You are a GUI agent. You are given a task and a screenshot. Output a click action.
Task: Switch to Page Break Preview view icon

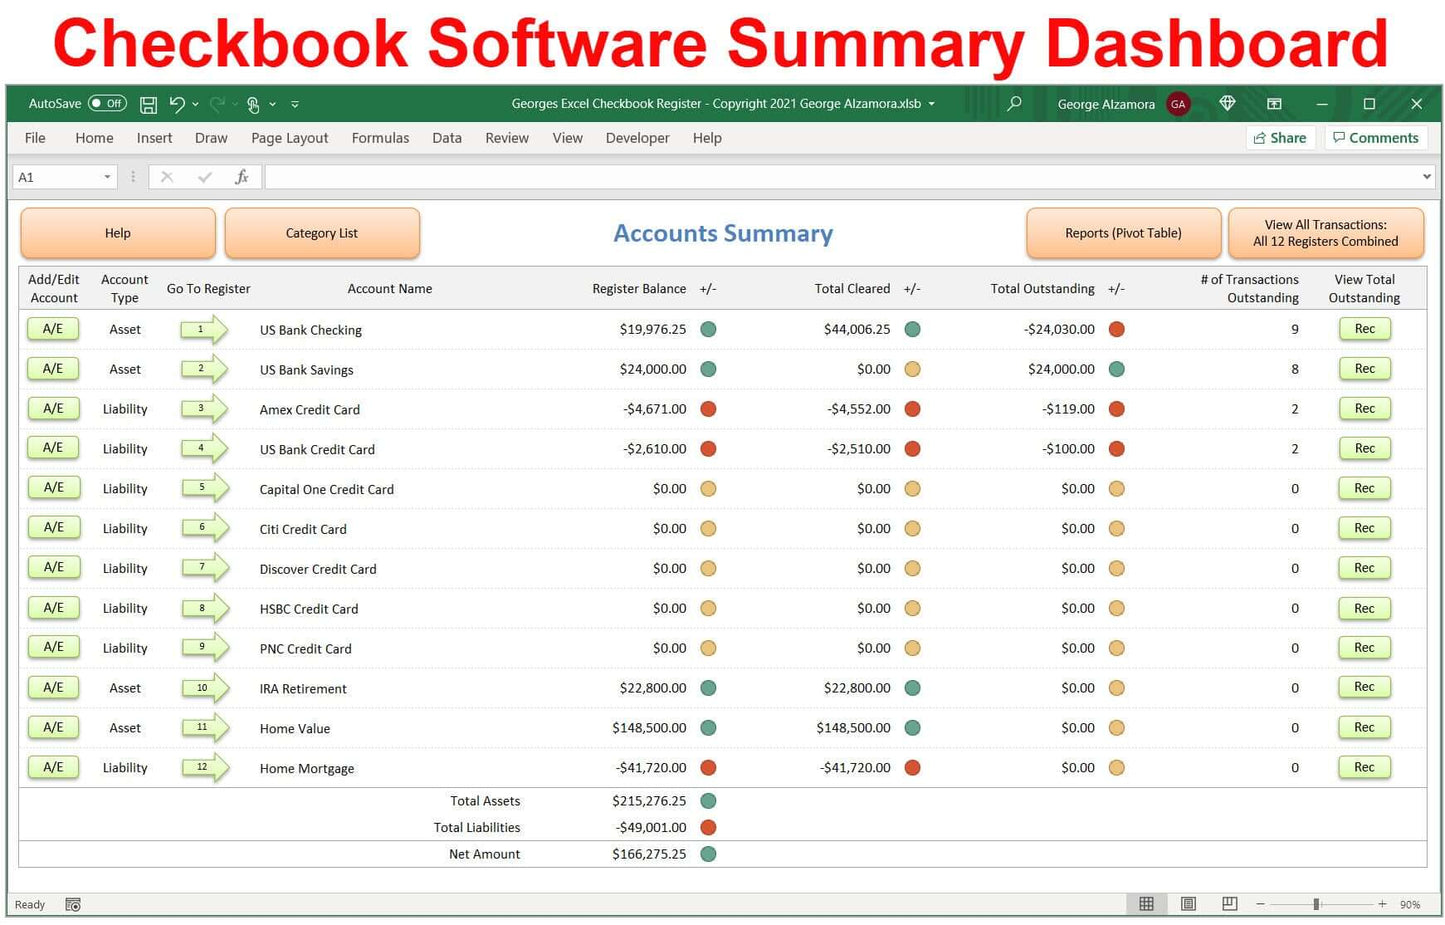click(1229, 903)
